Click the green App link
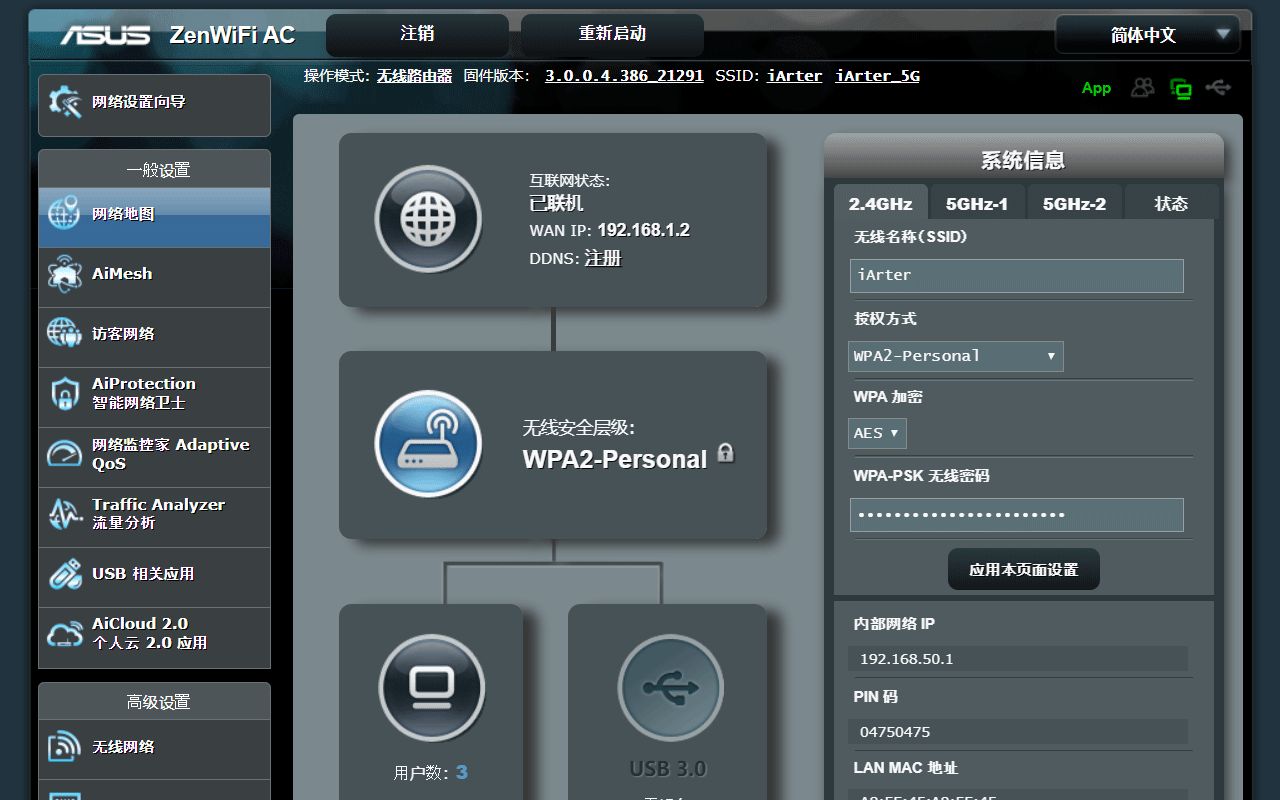Viewport: 1280px width, 800px height. pyautogui.click(x=1096, y=88)
